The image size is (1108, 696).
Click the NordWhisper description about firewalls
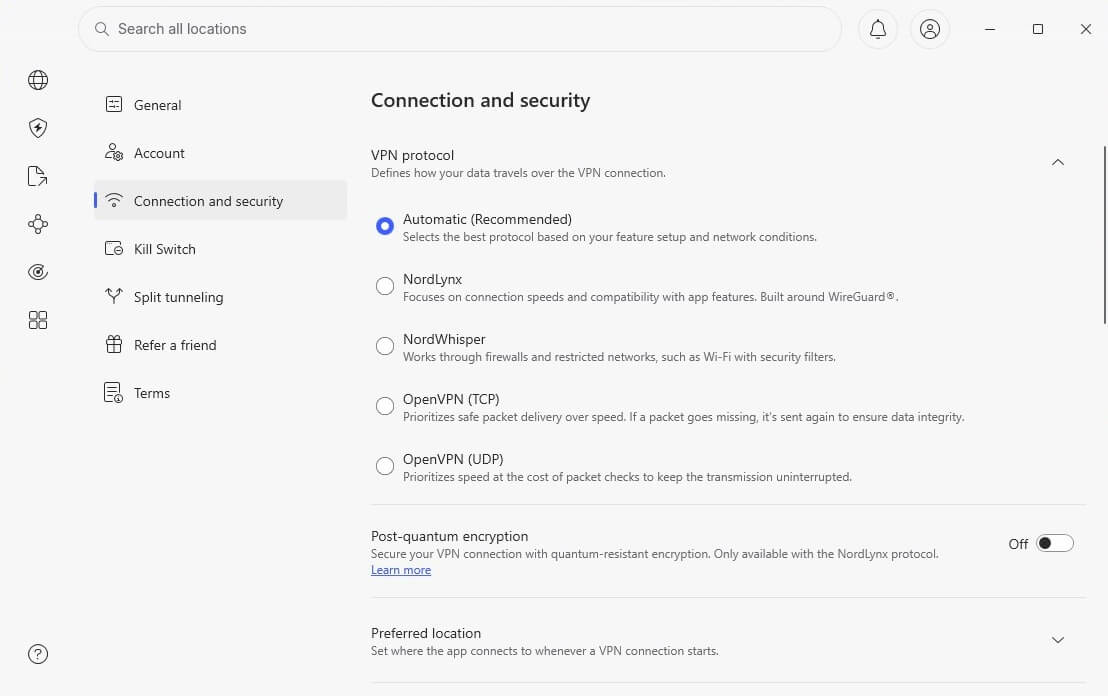coord(619,357)
